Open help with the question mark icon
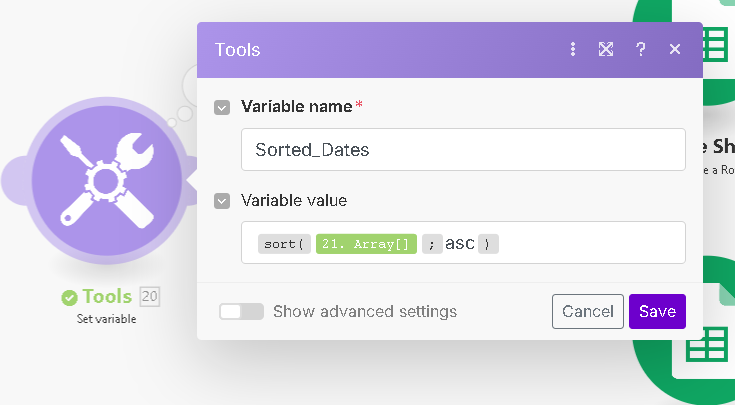This screenshot has width=735, height=405. point(641,49)
